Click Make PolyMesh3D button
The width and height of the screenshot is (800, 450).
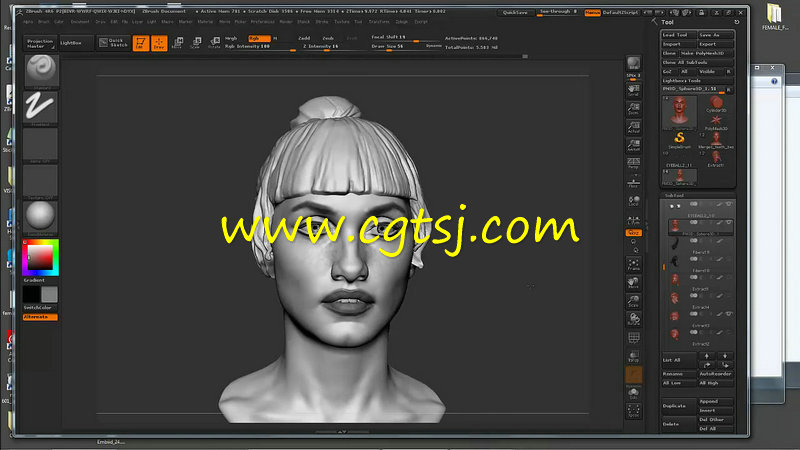pos(707,53)
